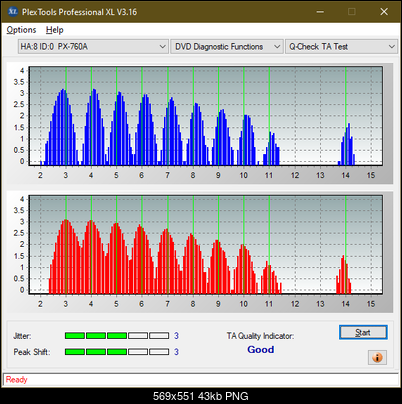Click the Peak Shift label
The image size is (402, 404).
32,352
